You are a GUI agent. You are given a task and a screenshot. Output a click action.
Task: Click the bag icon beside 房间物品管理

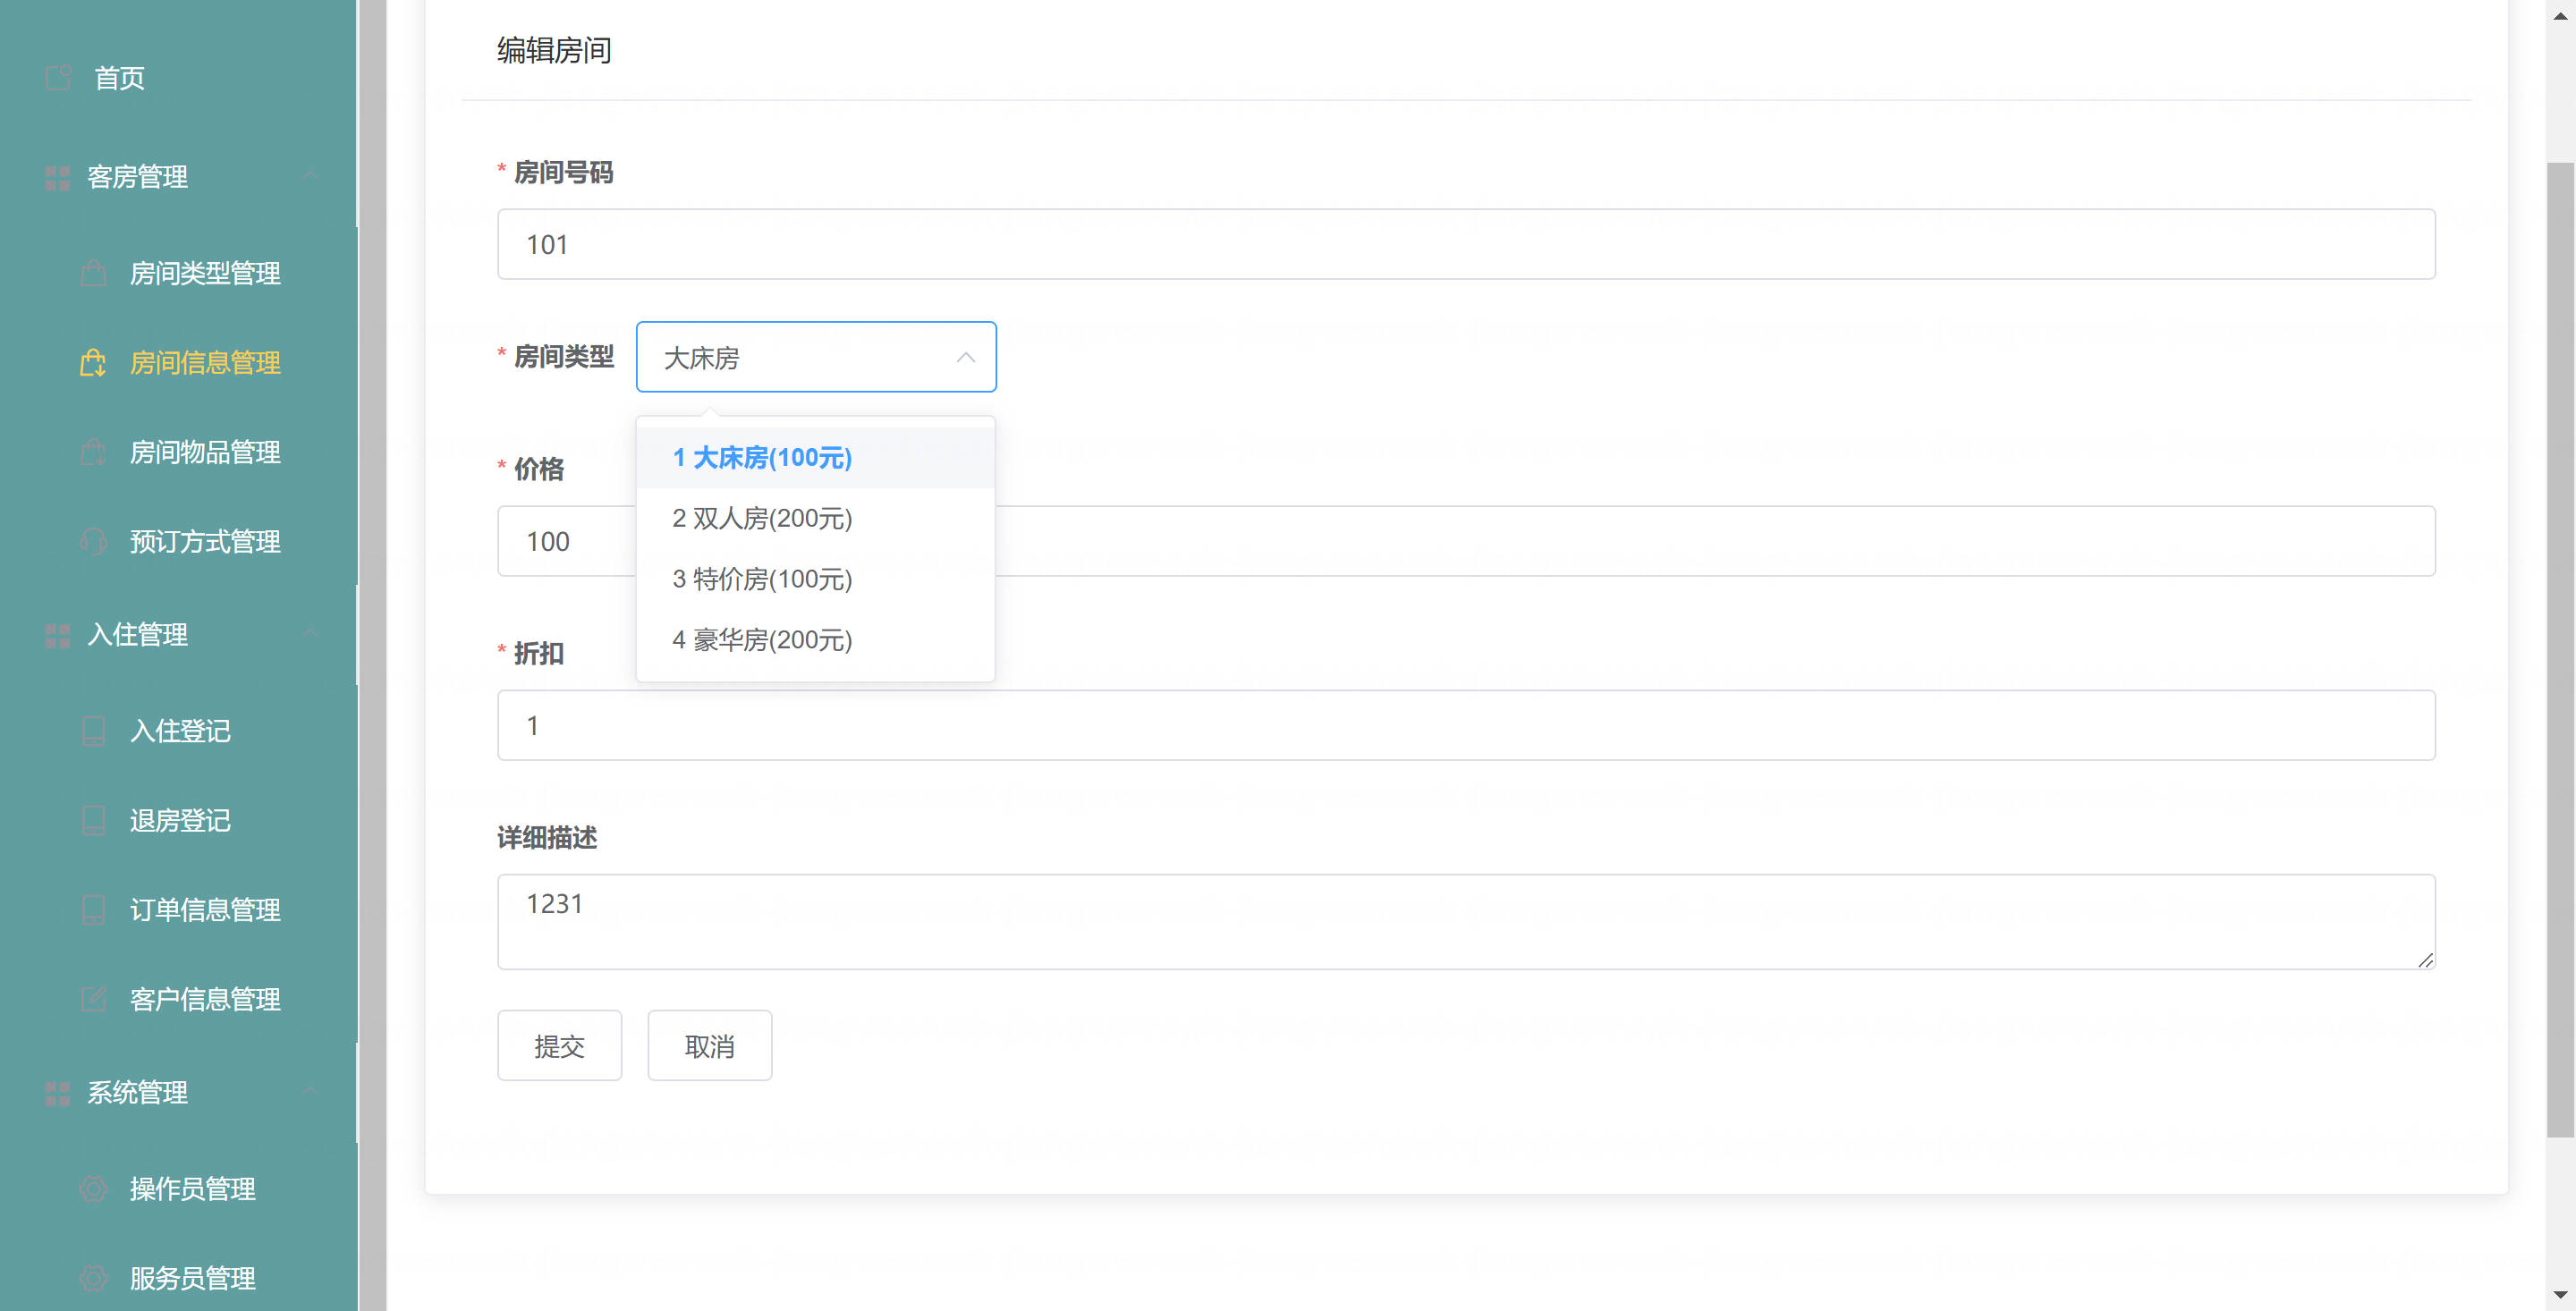click(x=93, y=452)
